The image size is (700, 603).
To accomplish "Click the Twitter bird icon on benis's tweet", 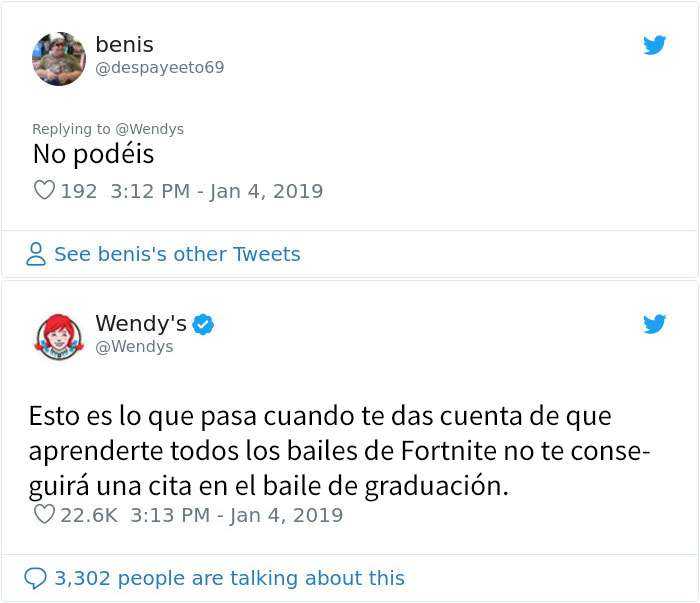I will 654,45.
